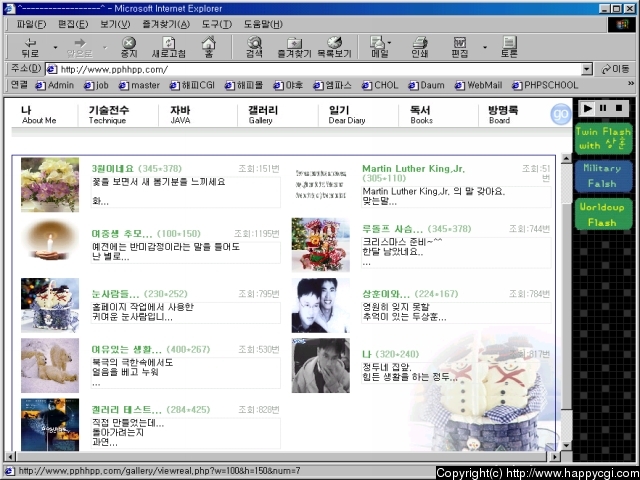Screen dimensions: 640x480
Task: Pause playback in the side player
Action: [x=603, y=108]
